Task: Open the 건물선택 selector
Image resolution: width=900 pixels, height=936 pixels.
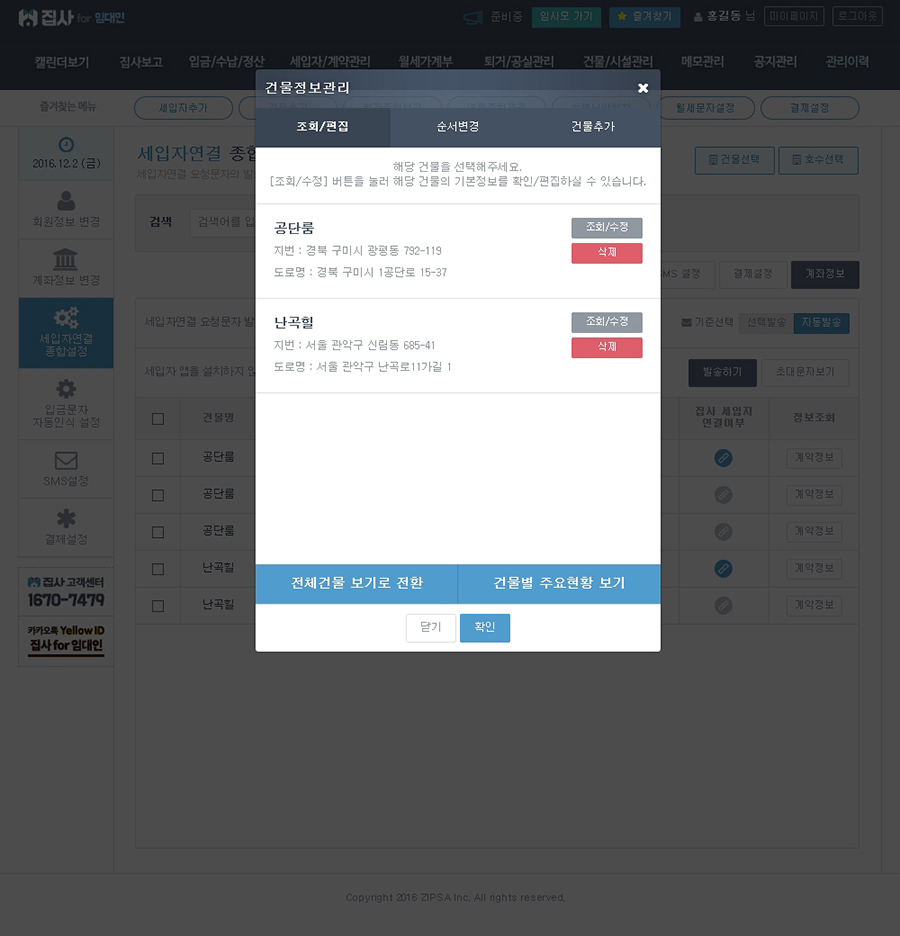Action: coord(734,160)
